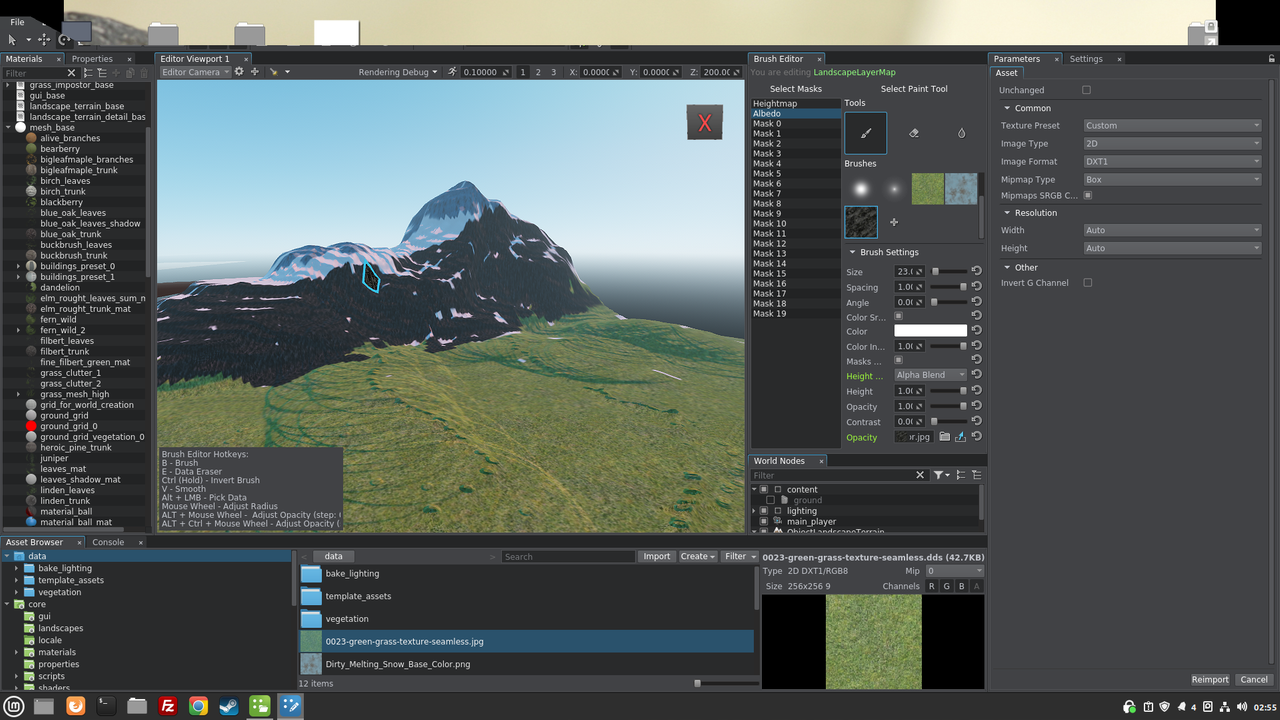
Task: Adjust the brush Size slider
Action: coord(950,272)
